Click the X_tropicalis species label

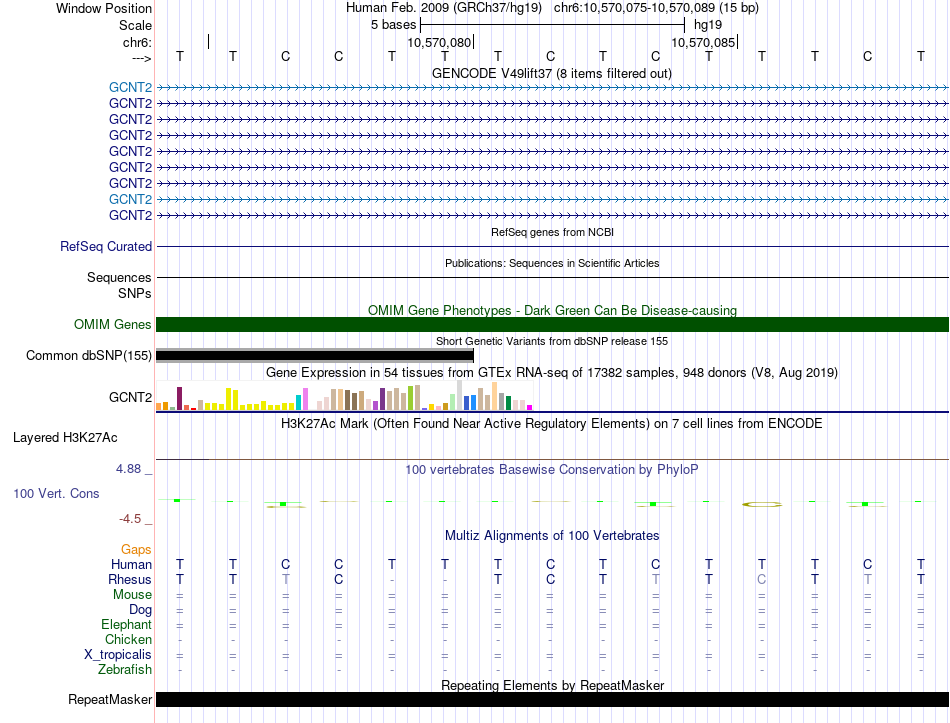click(x=118, y=655)
